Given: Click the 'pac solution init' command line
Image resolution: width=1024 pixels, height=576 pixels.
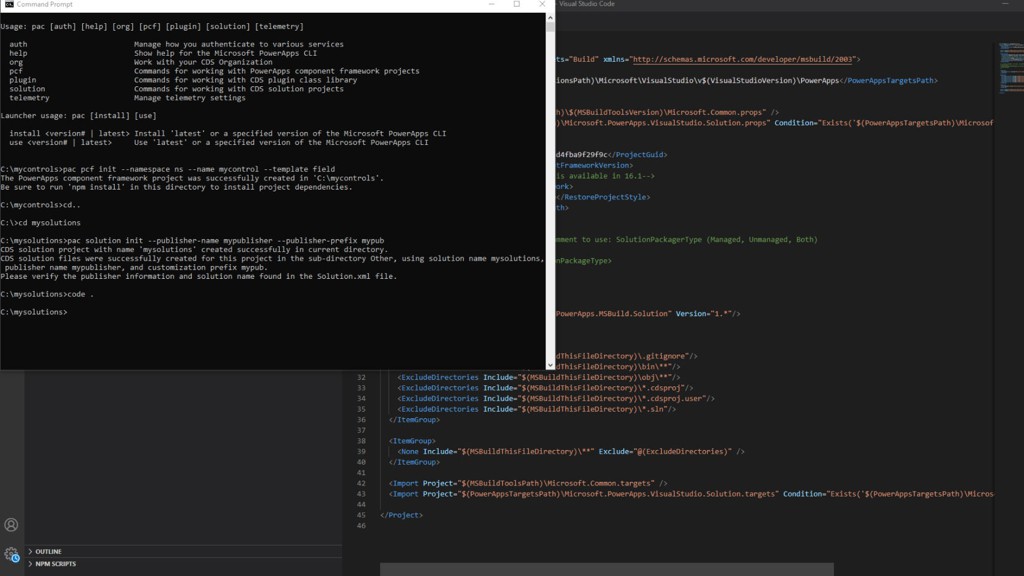Looking at the screenshot, I should [x=192, y=240].
